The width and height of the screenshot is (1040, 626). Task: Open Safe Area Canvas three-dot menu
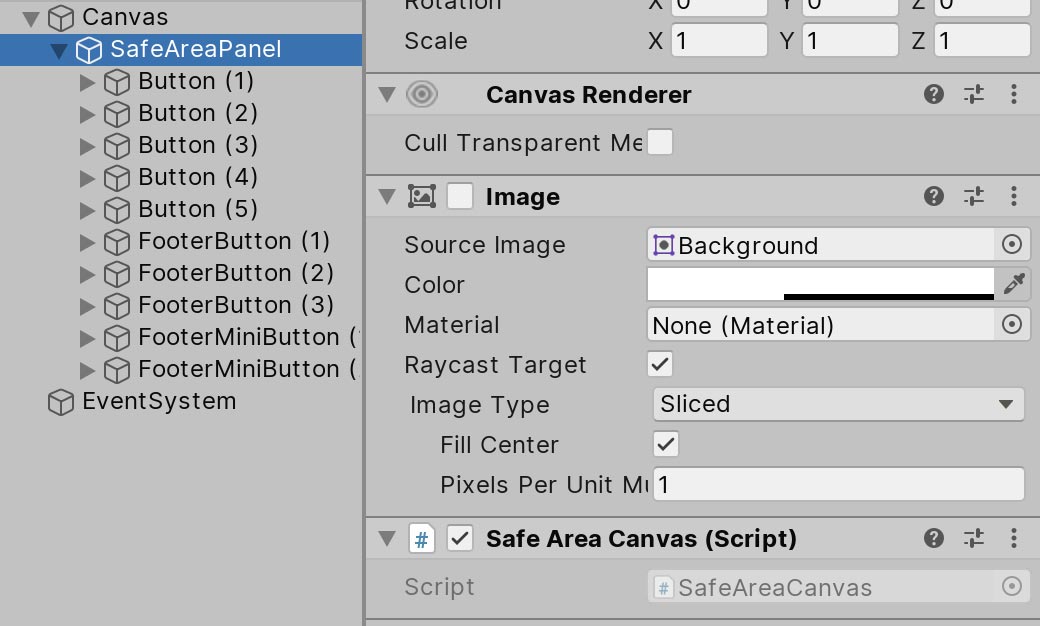pos(1014,539)
